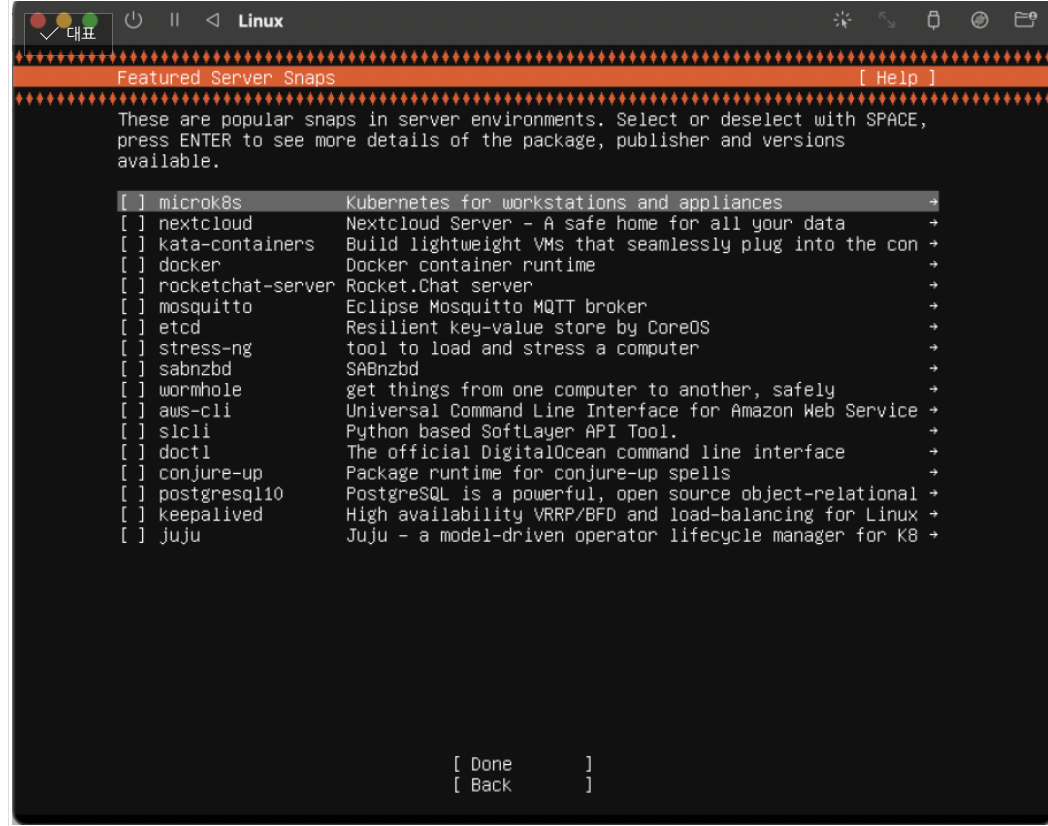1048x826 pixels.
Task: Select the conjure-up snap name
Action: (211, 473)
